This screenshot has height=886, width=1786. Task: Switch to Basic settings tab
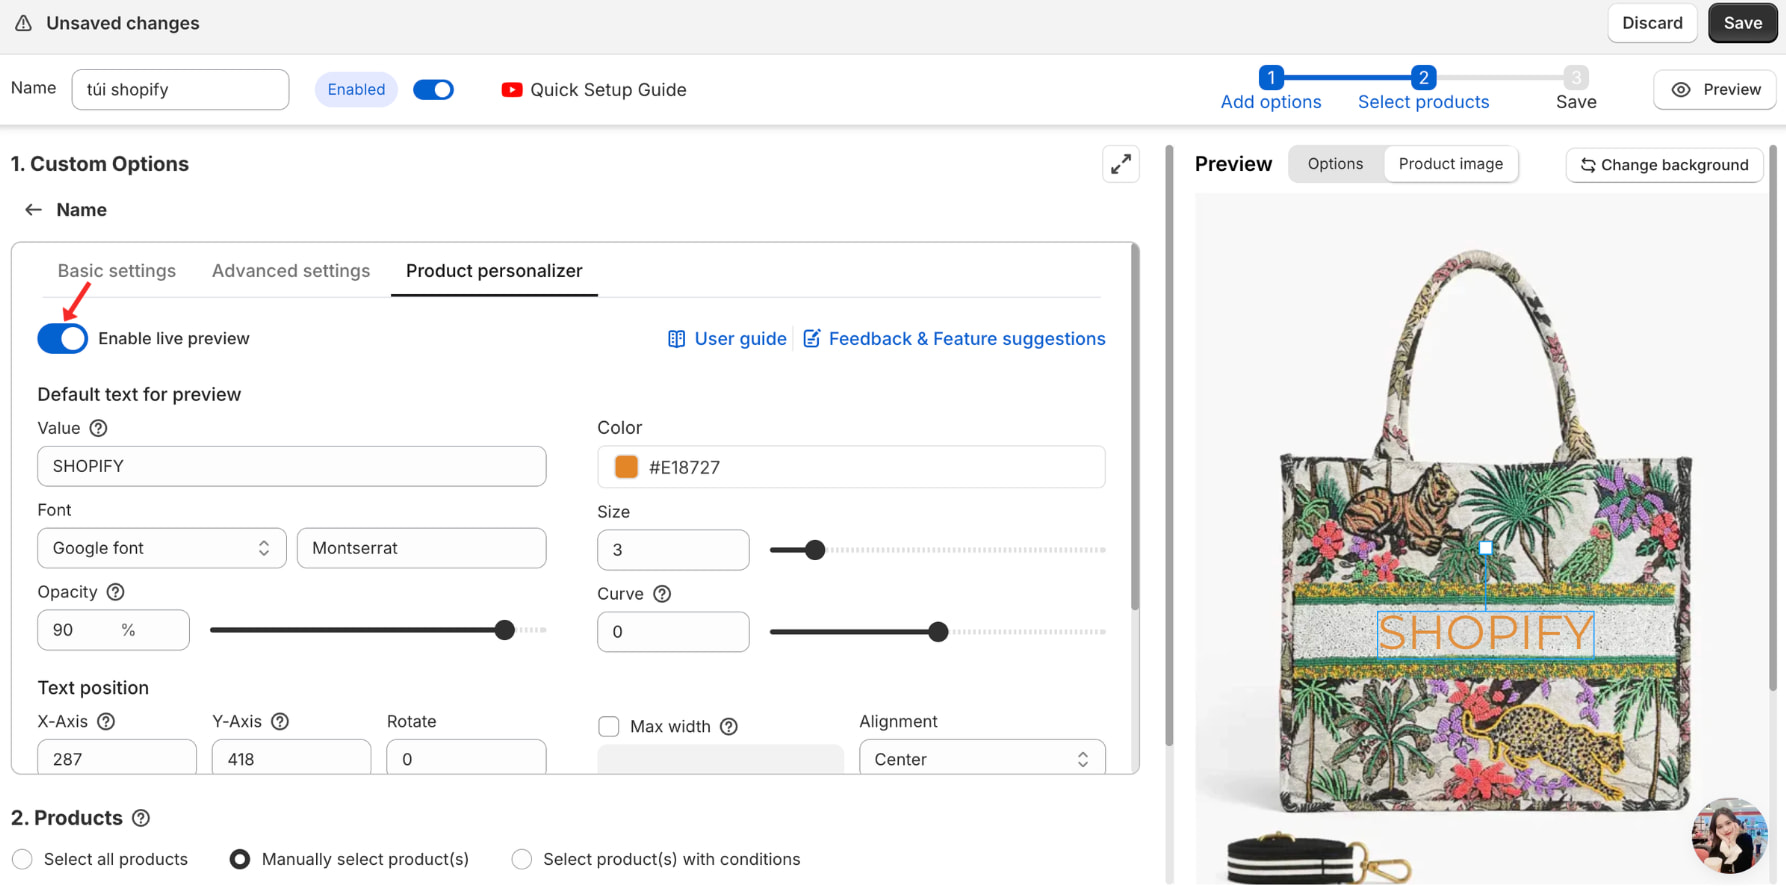pyautogui.click(x=117, y=271)
